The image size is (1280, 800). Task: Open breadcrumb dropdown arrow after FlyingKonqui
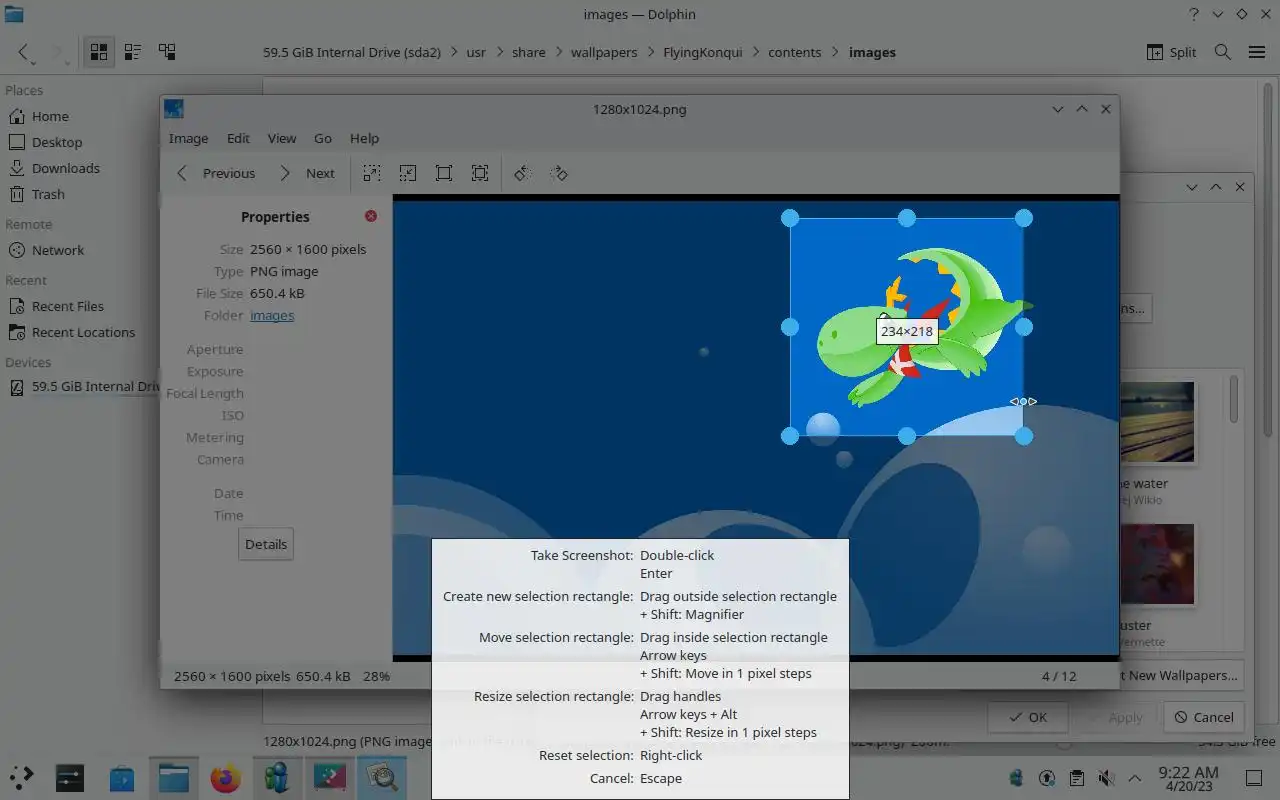[x=755, y=52]
